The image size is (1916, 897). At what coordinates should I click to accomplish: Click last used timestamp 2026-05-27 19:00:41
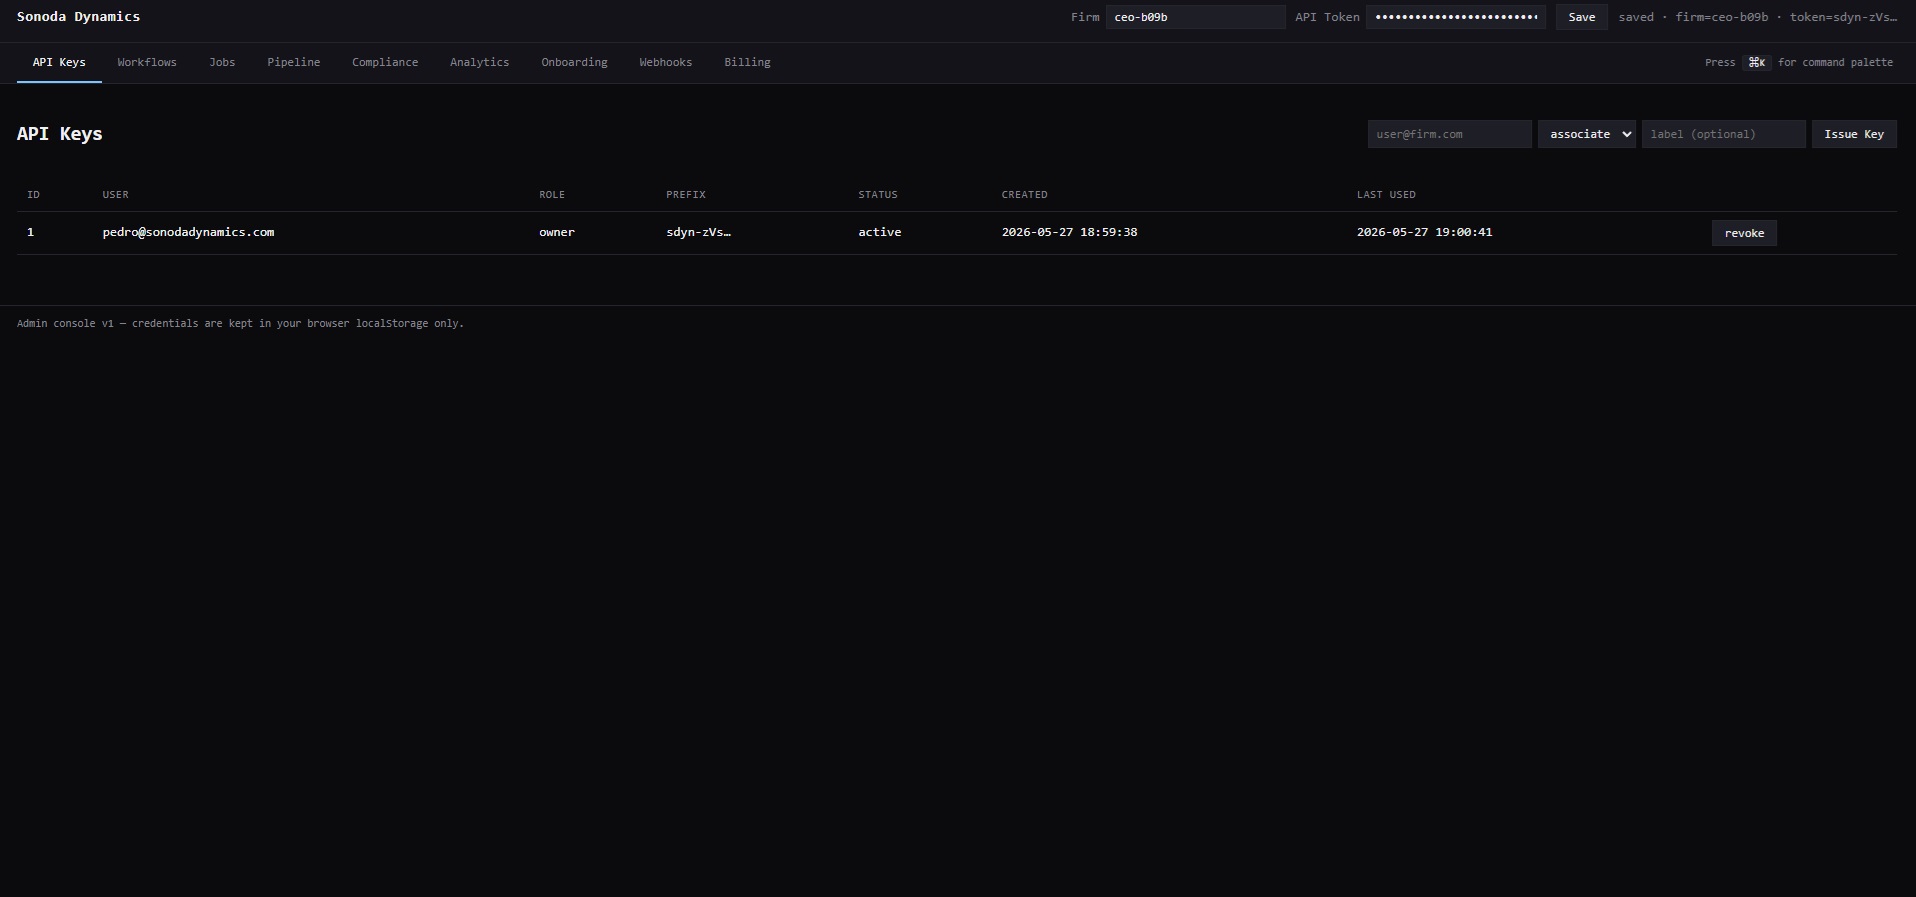tap(1425, 232)
